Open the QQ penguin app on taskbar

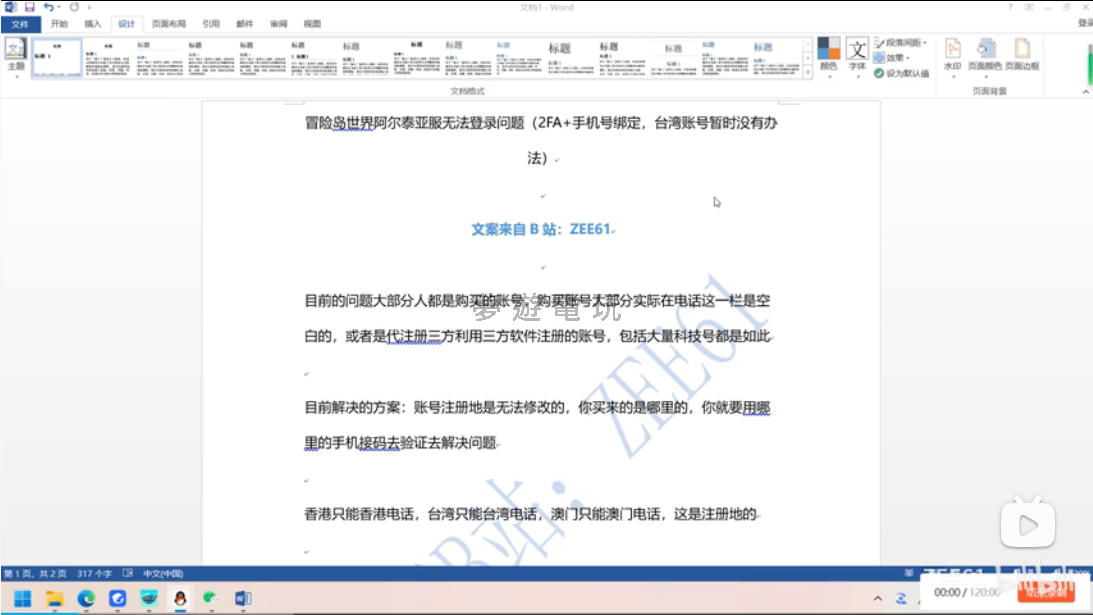point(180,598)
